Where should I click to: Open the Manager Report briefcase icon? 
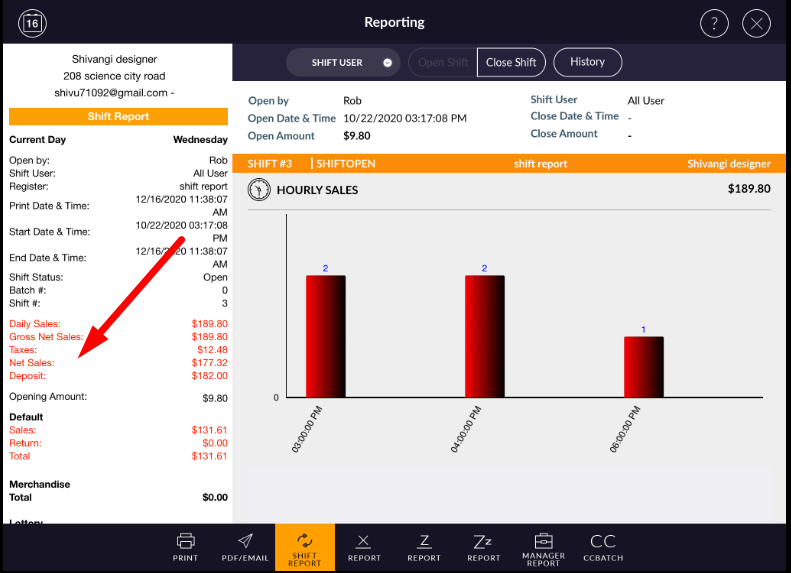click(544, 546)
